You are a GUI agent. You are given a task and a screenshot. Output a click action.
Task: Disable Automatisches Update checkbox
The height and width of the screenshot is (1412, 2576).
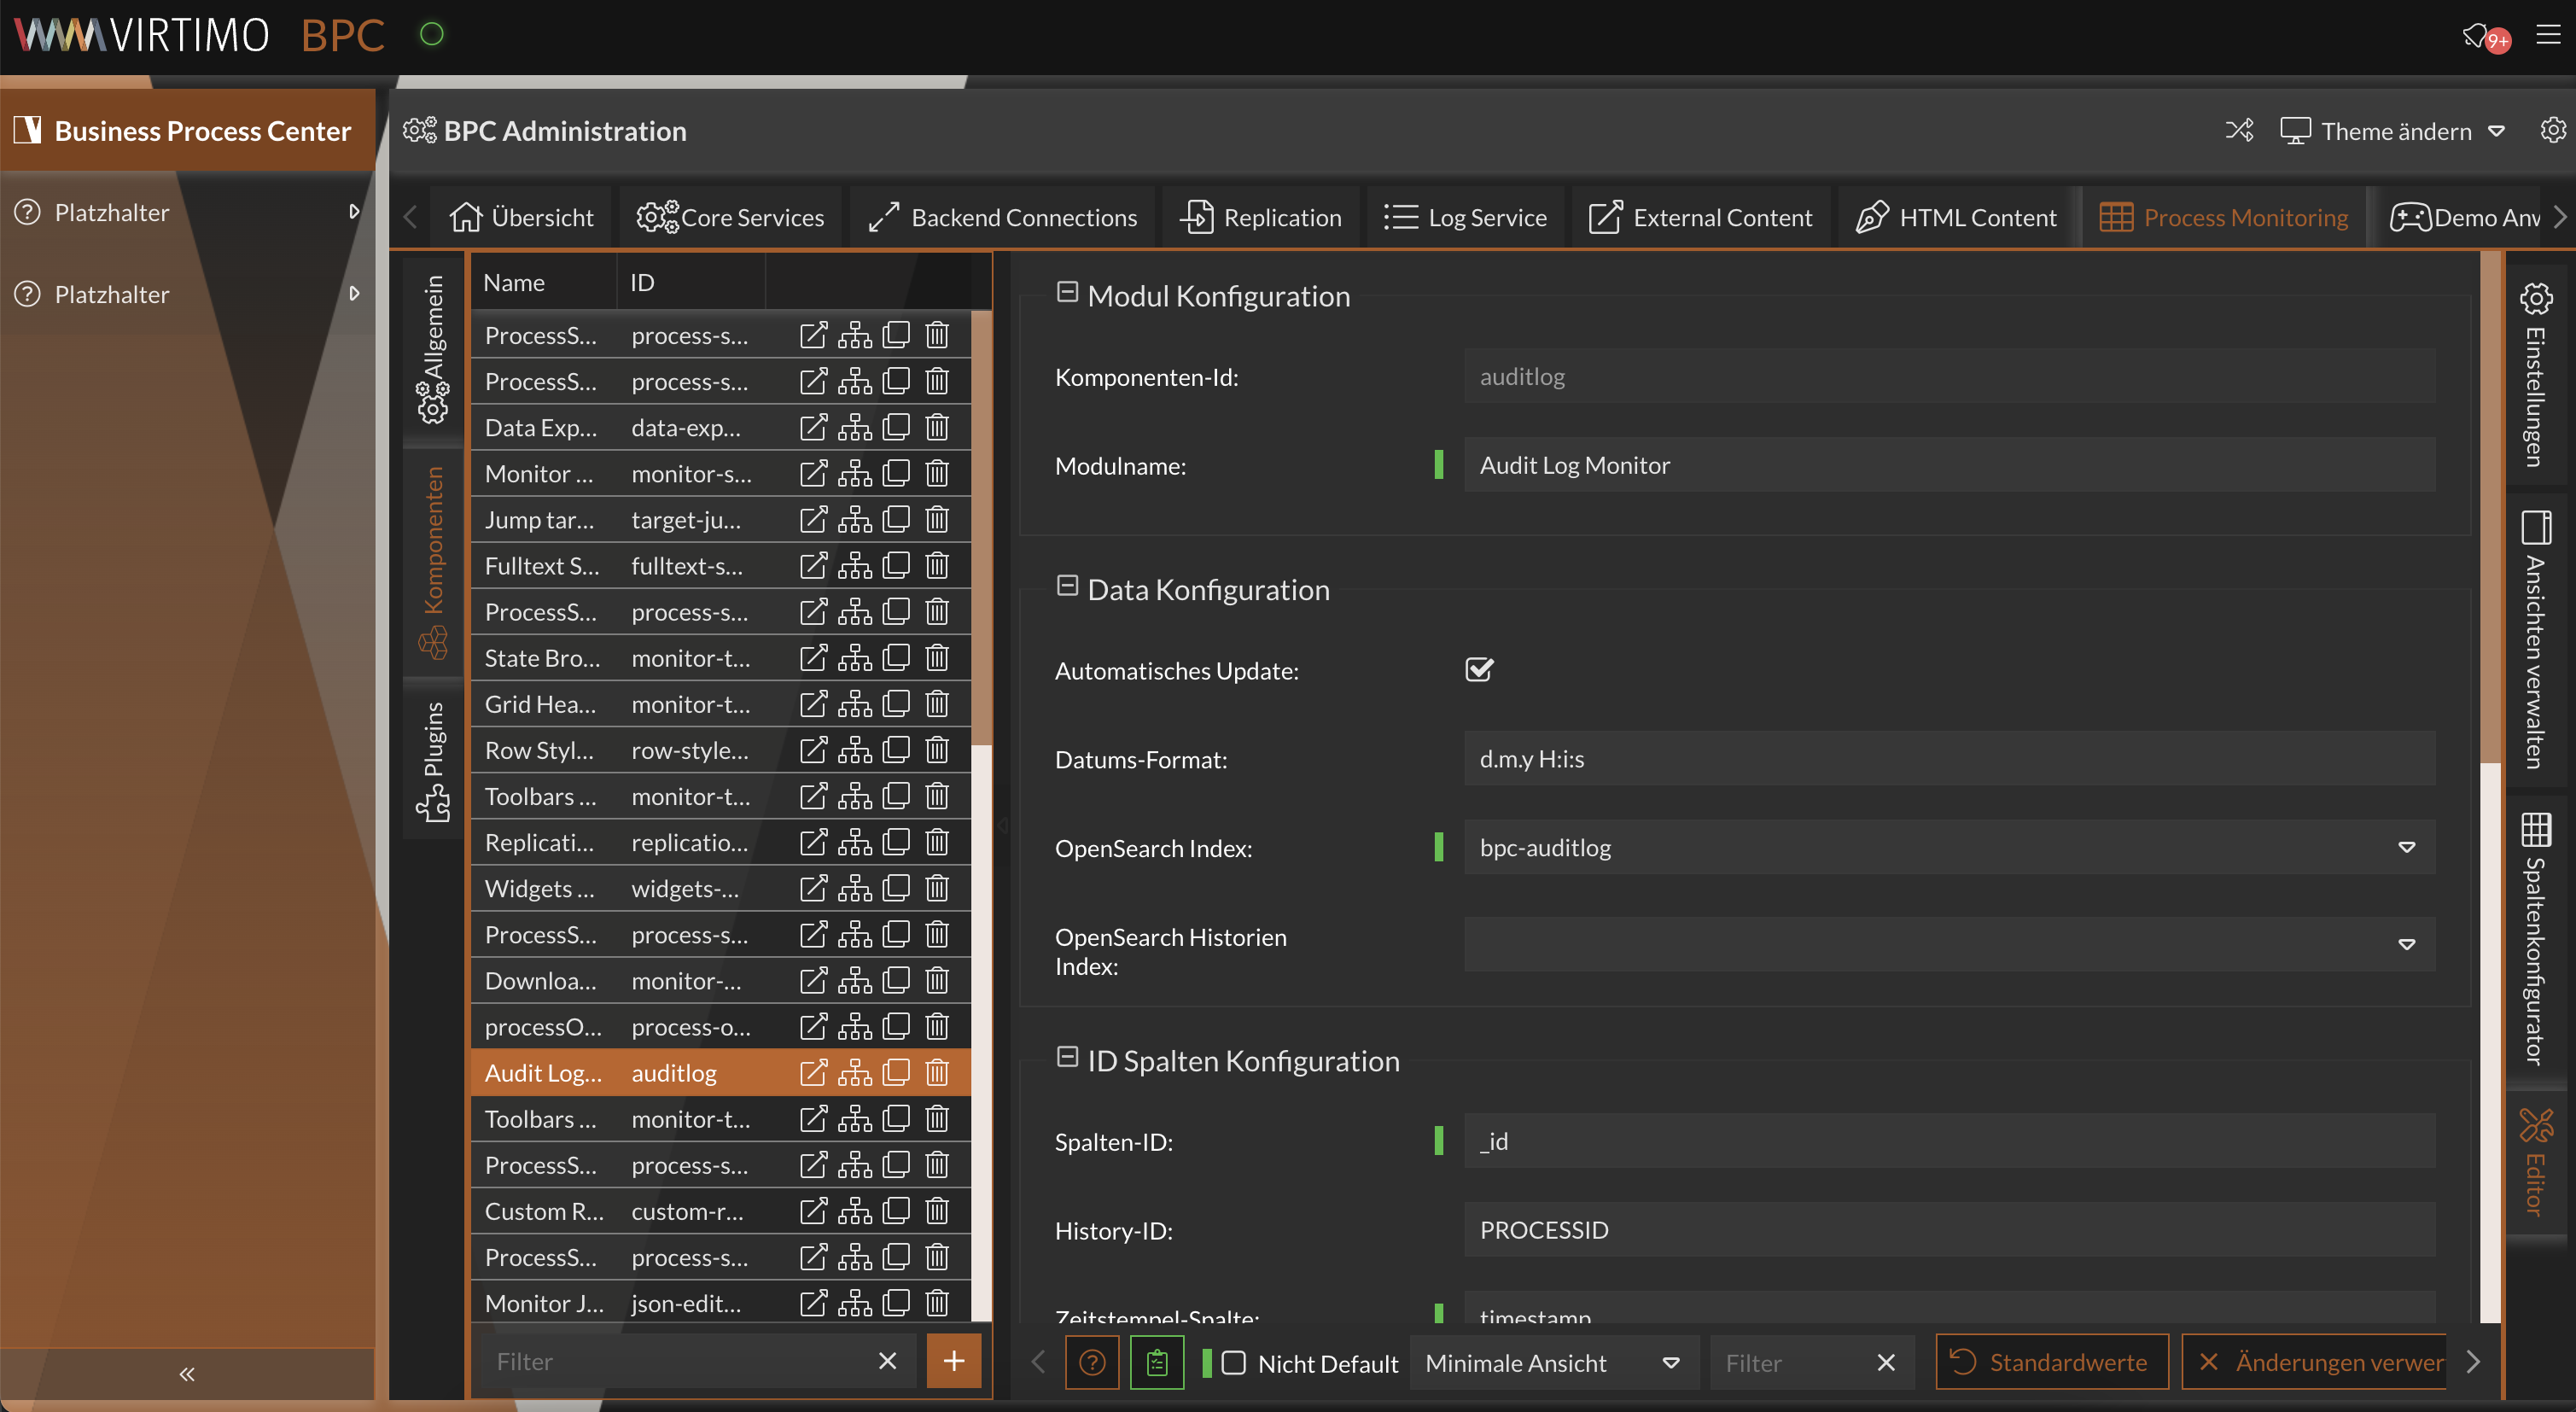coord(1479,670)
